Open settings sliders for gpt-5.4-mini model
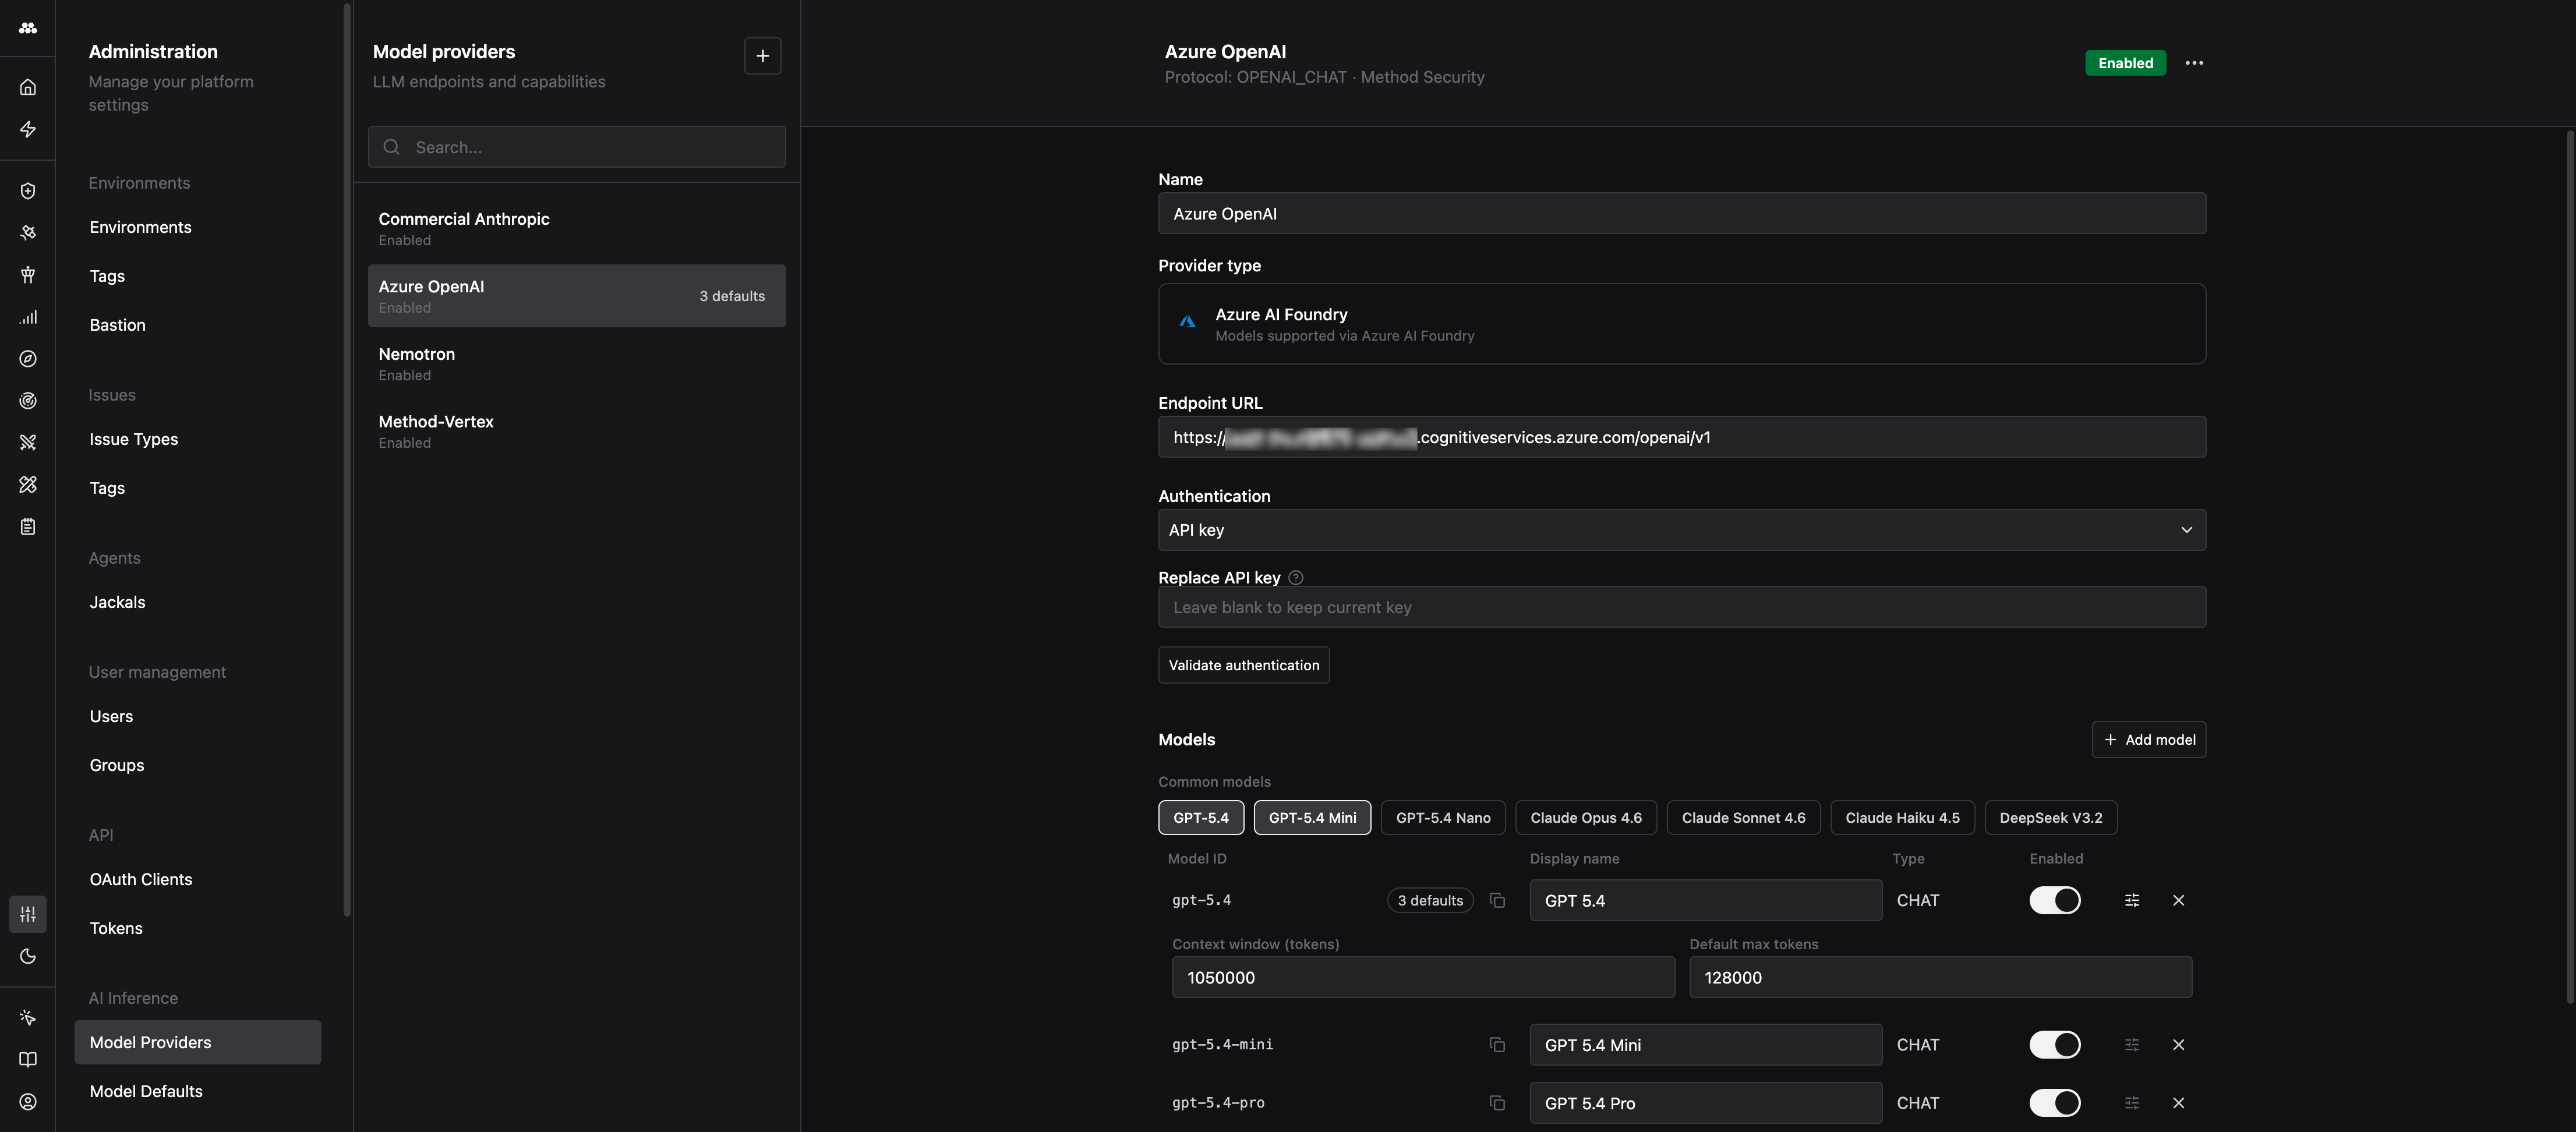 point(2131,1044)
